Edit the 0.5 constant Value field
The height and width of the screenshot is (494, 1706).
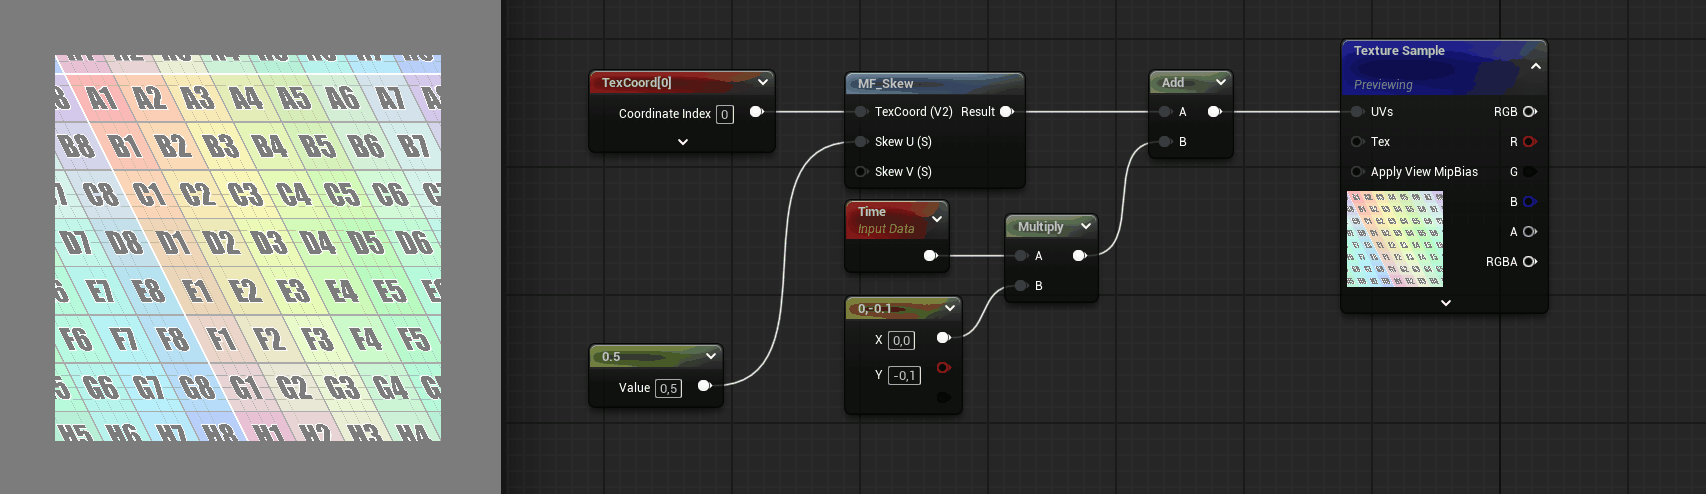pos(669,388)
